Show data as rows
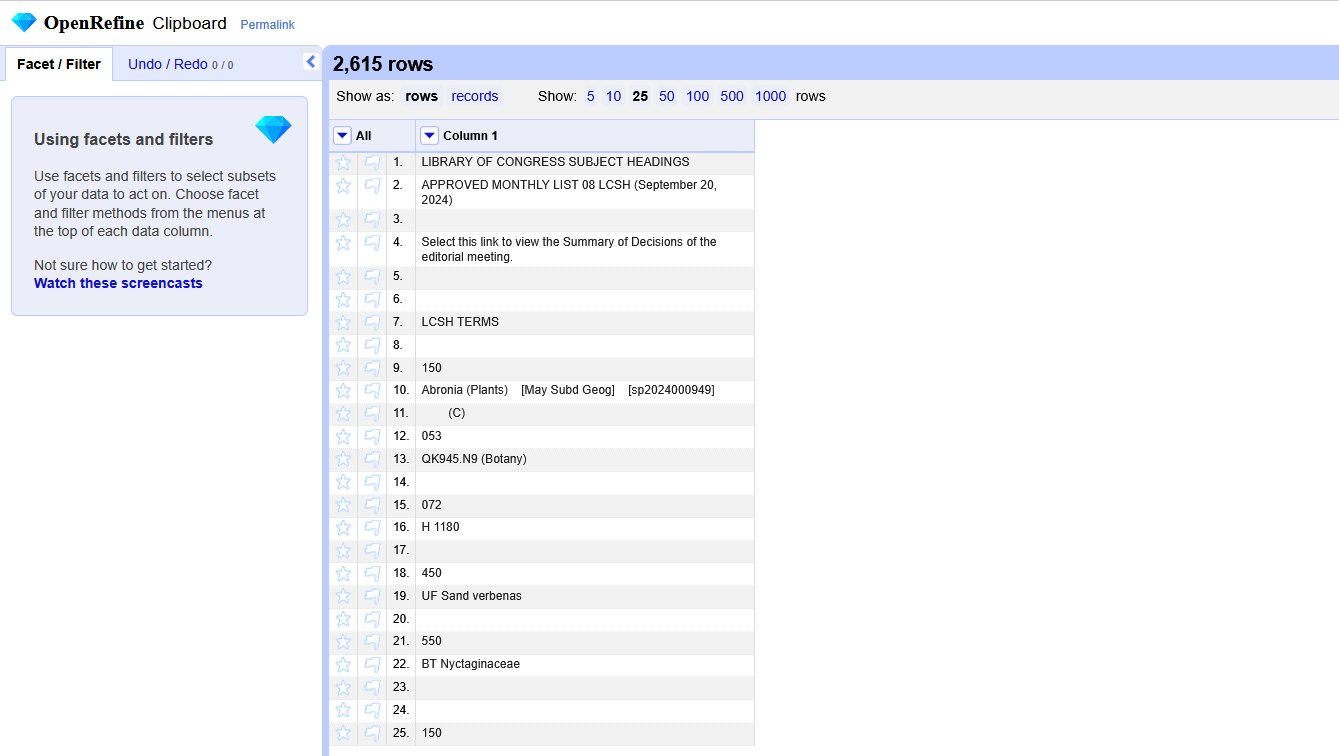 point(421,96)
